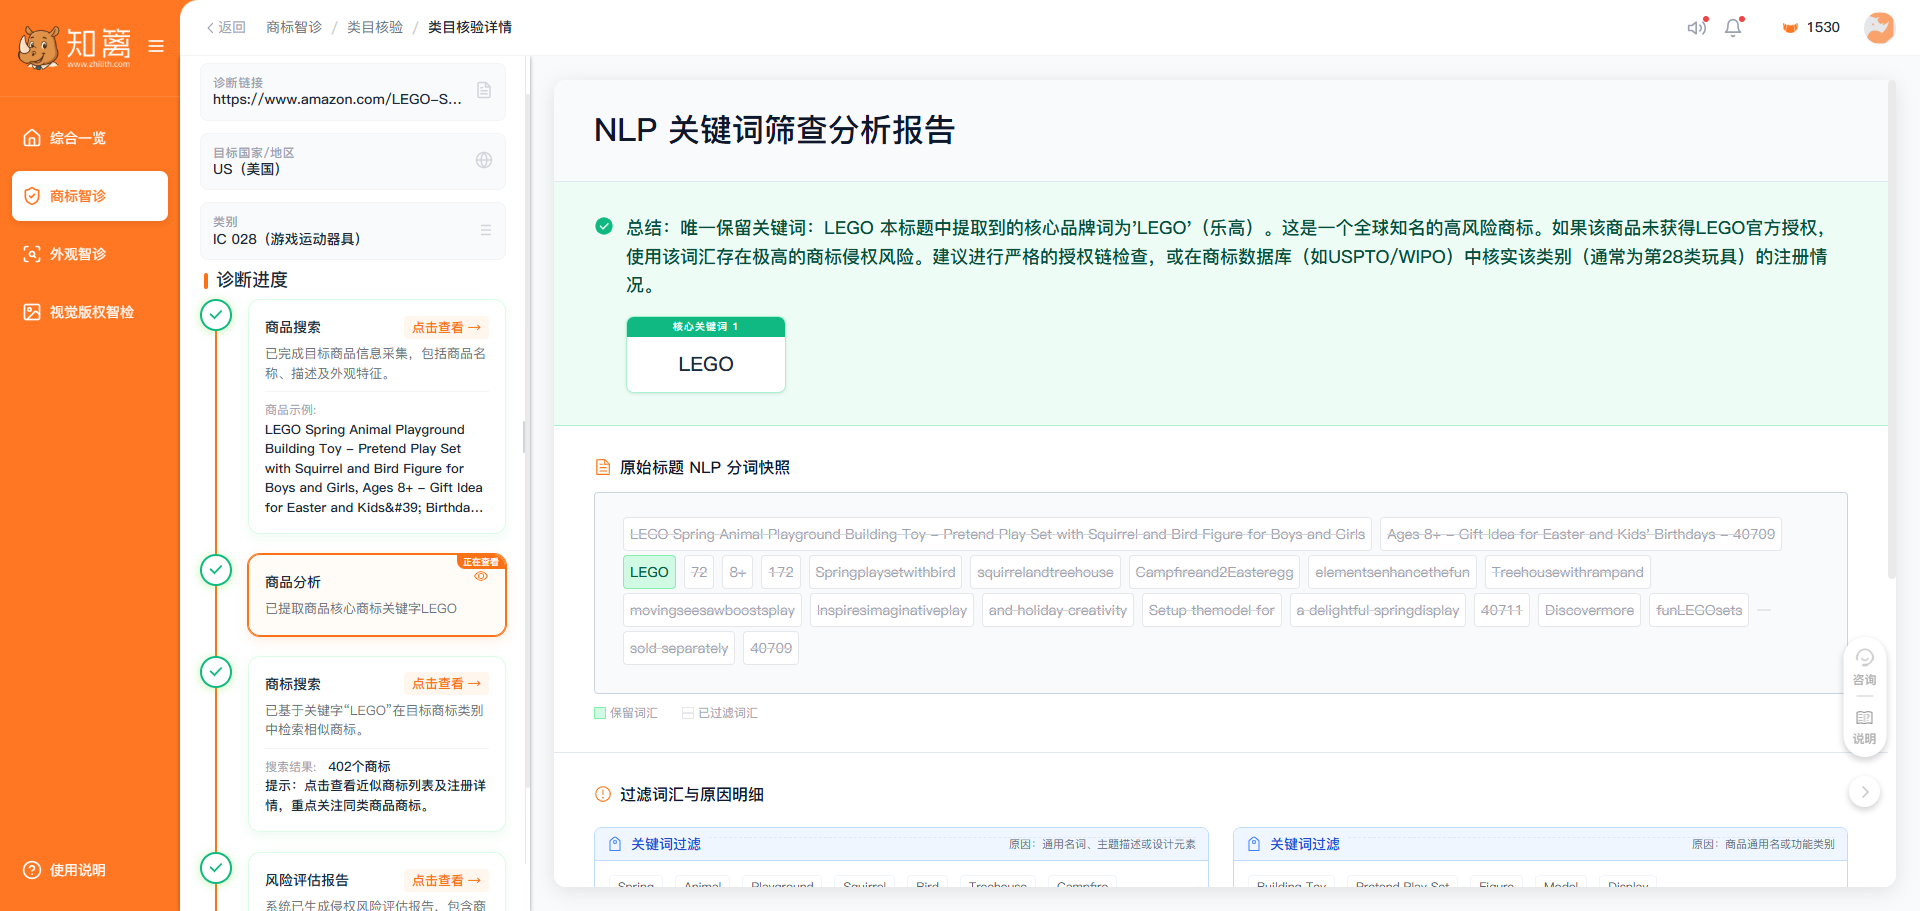Open 外观智诊 in the sidebar
This screenshot has width=1920, height=911.
90,254
